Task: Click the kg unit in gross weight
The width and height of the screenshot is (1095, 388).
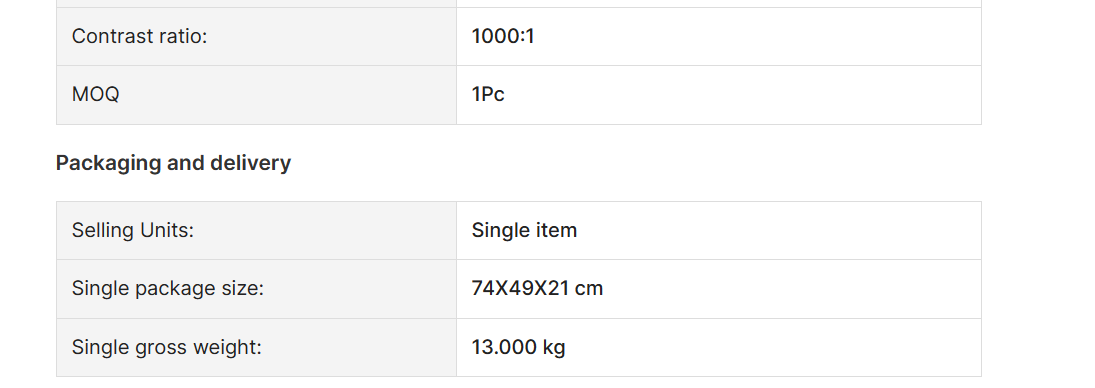Action: coord(554,348)
